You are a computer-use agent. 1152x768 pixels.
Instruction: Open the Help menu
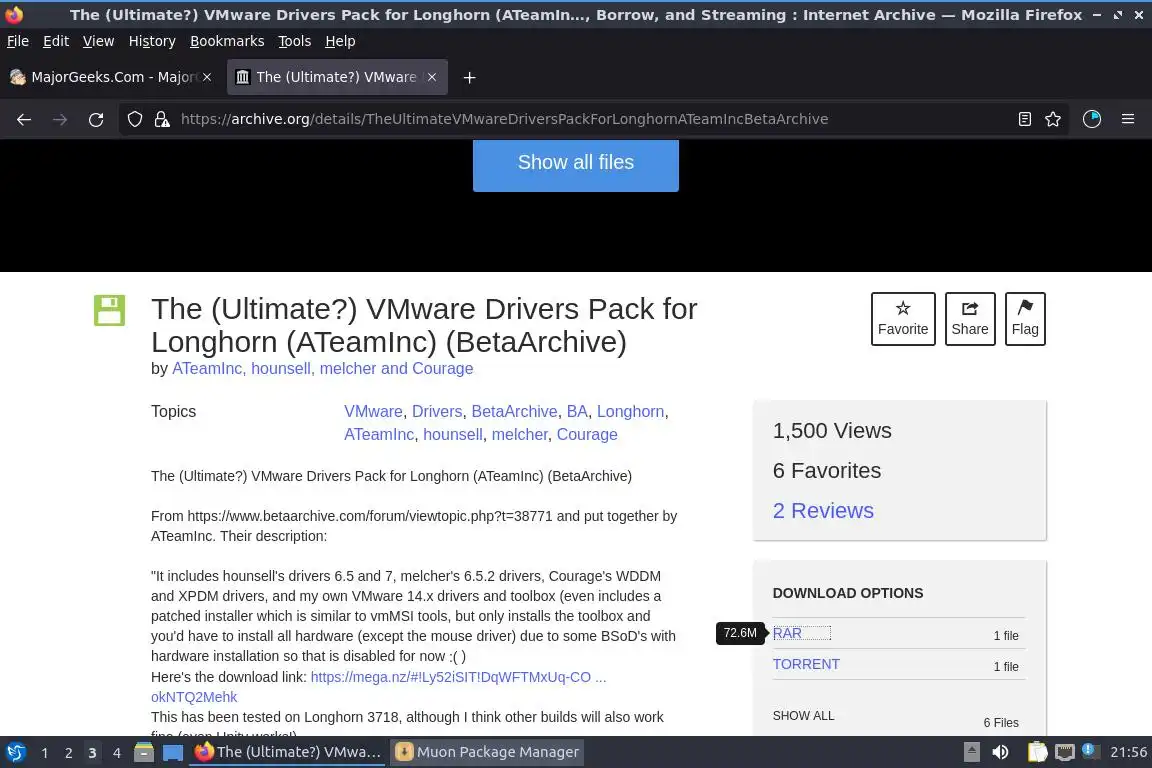click(340, 41)
